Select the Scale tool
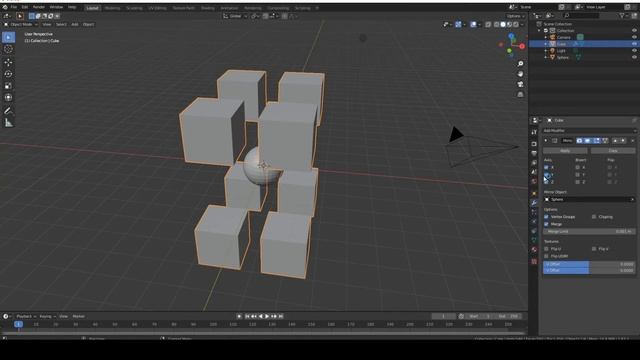The height and width of the screenshot is (360, 640). point(8,86)
